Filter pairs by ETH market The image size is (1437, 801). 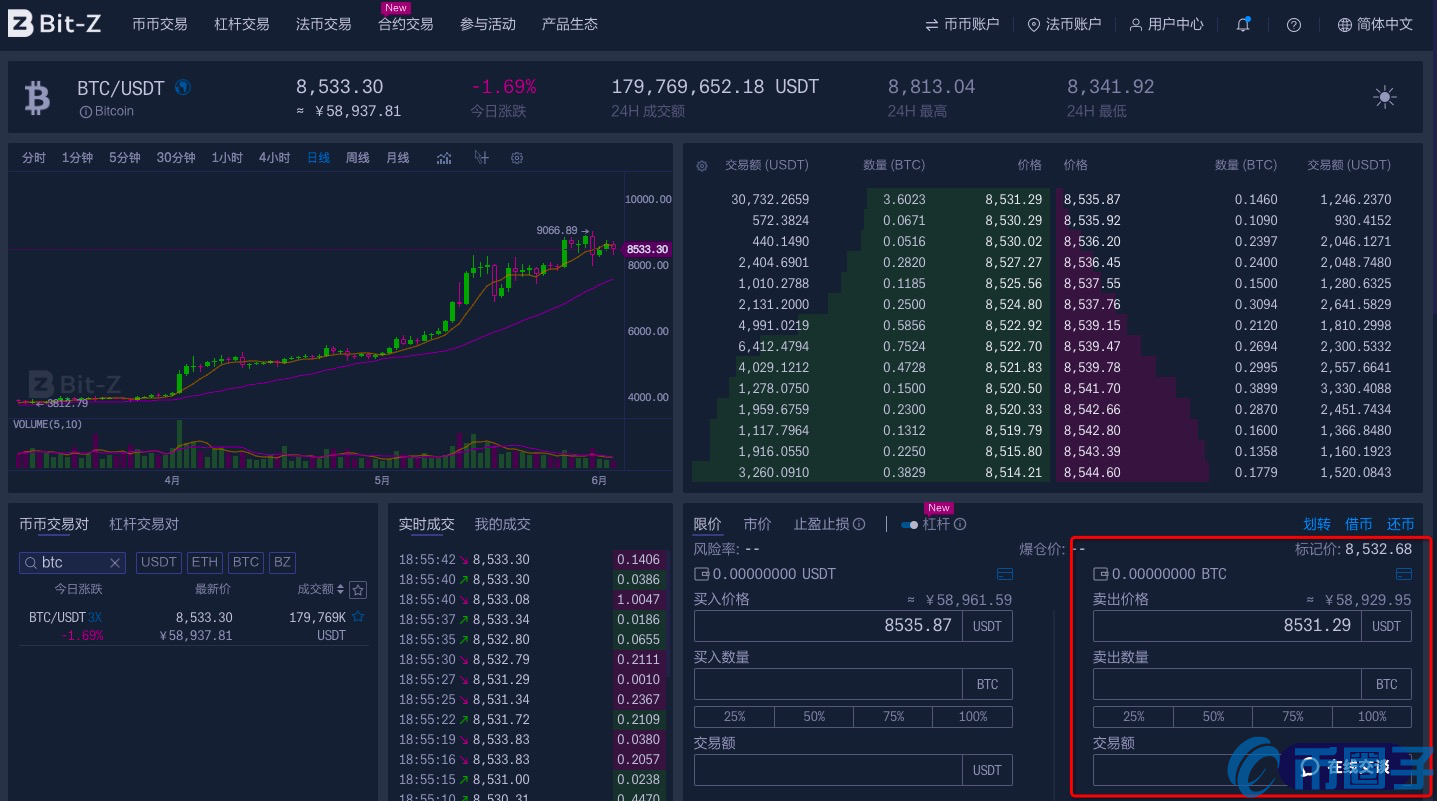tap(205, 563)
